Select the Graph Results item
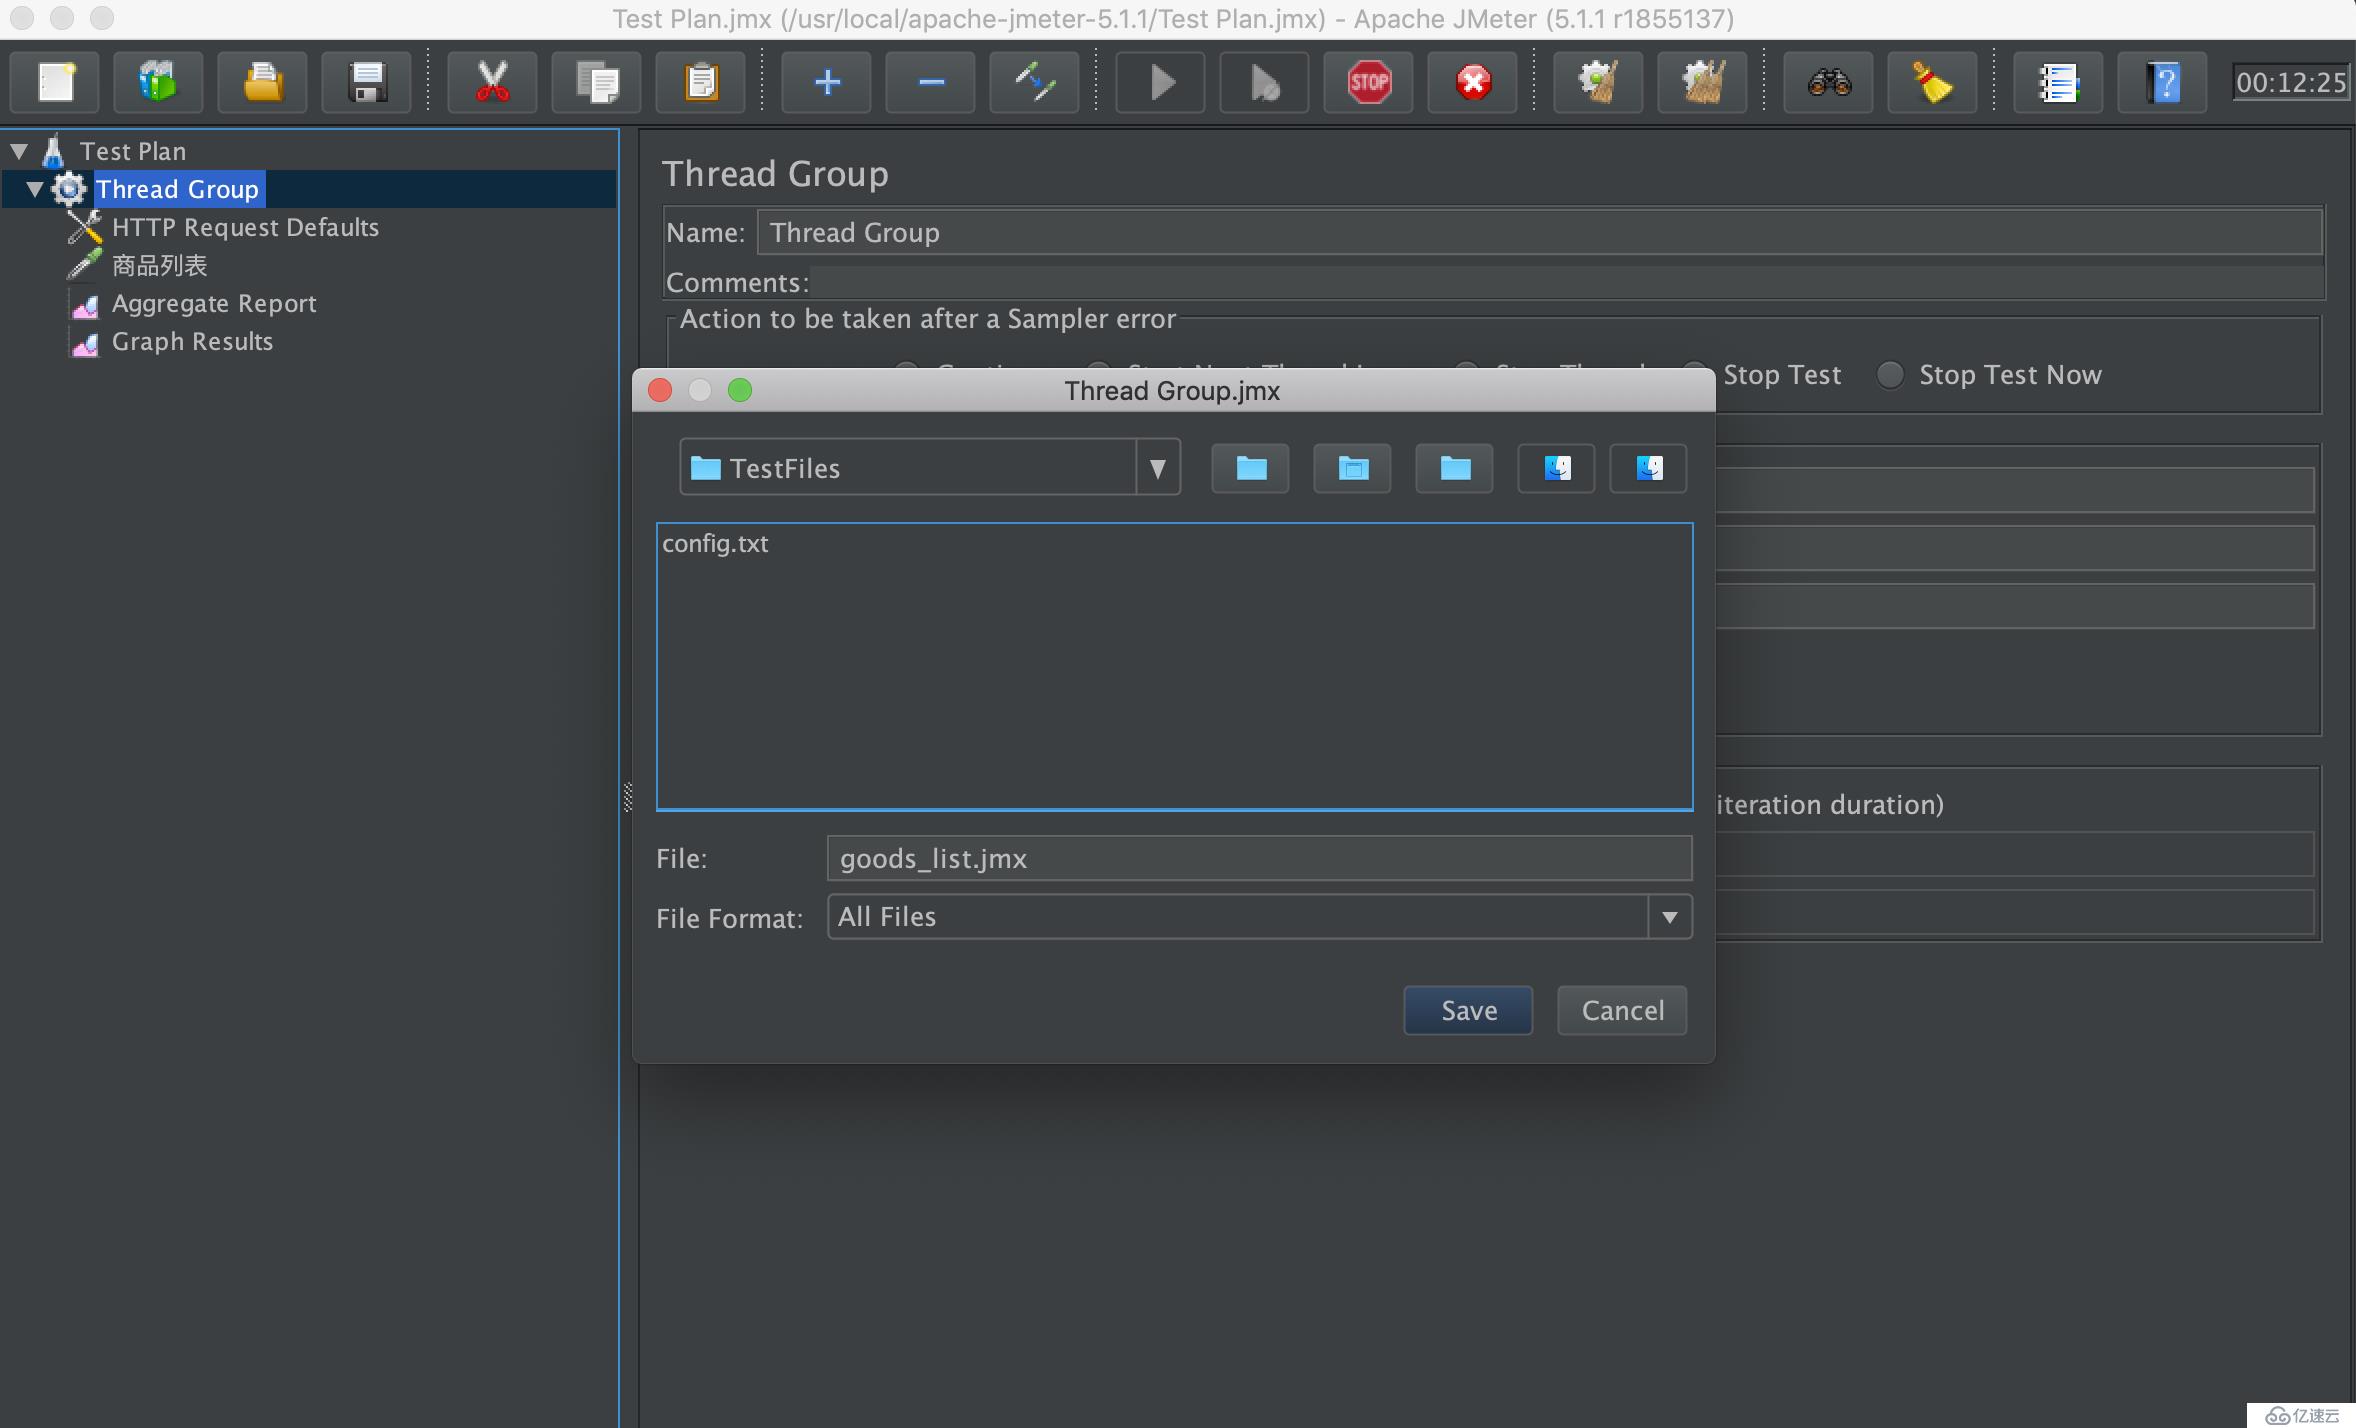The image size is (2356, 1428). [x=192, y=340]
